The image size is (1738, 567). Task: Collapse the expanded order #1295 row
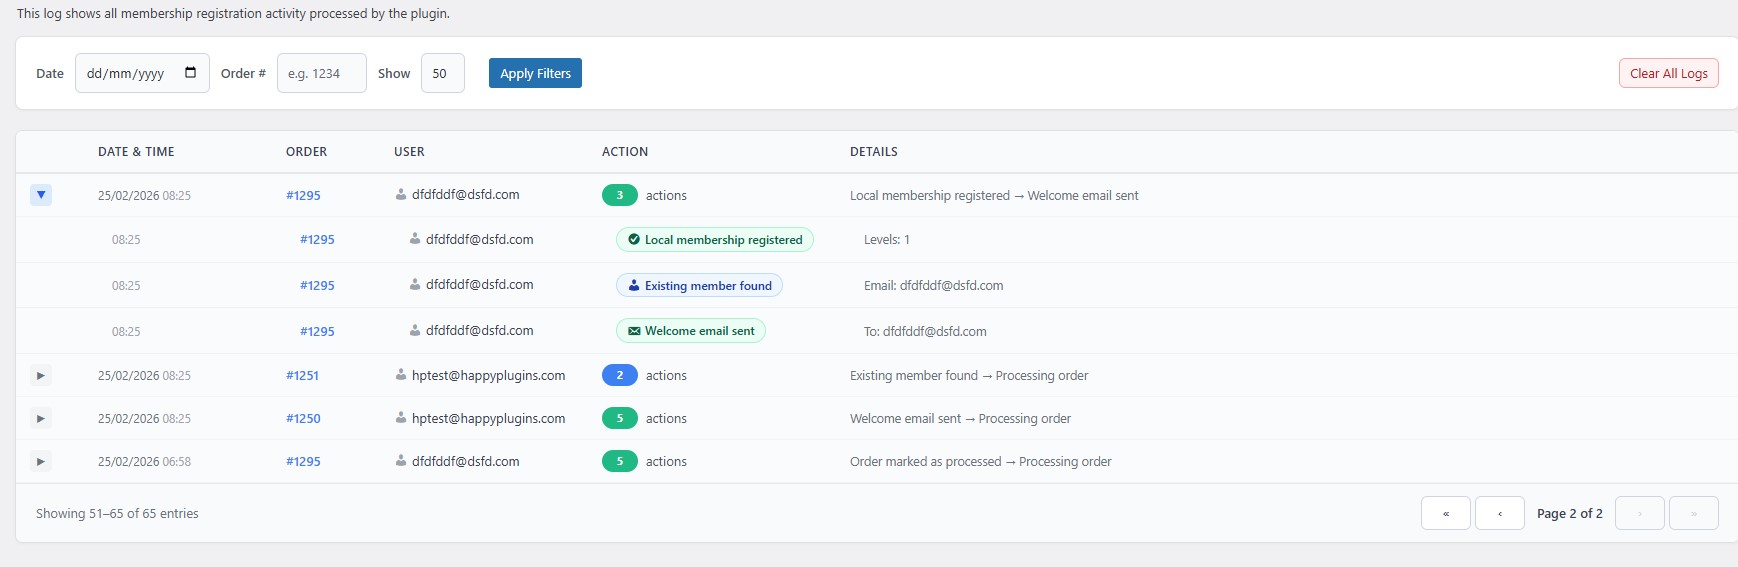[41, 195]
